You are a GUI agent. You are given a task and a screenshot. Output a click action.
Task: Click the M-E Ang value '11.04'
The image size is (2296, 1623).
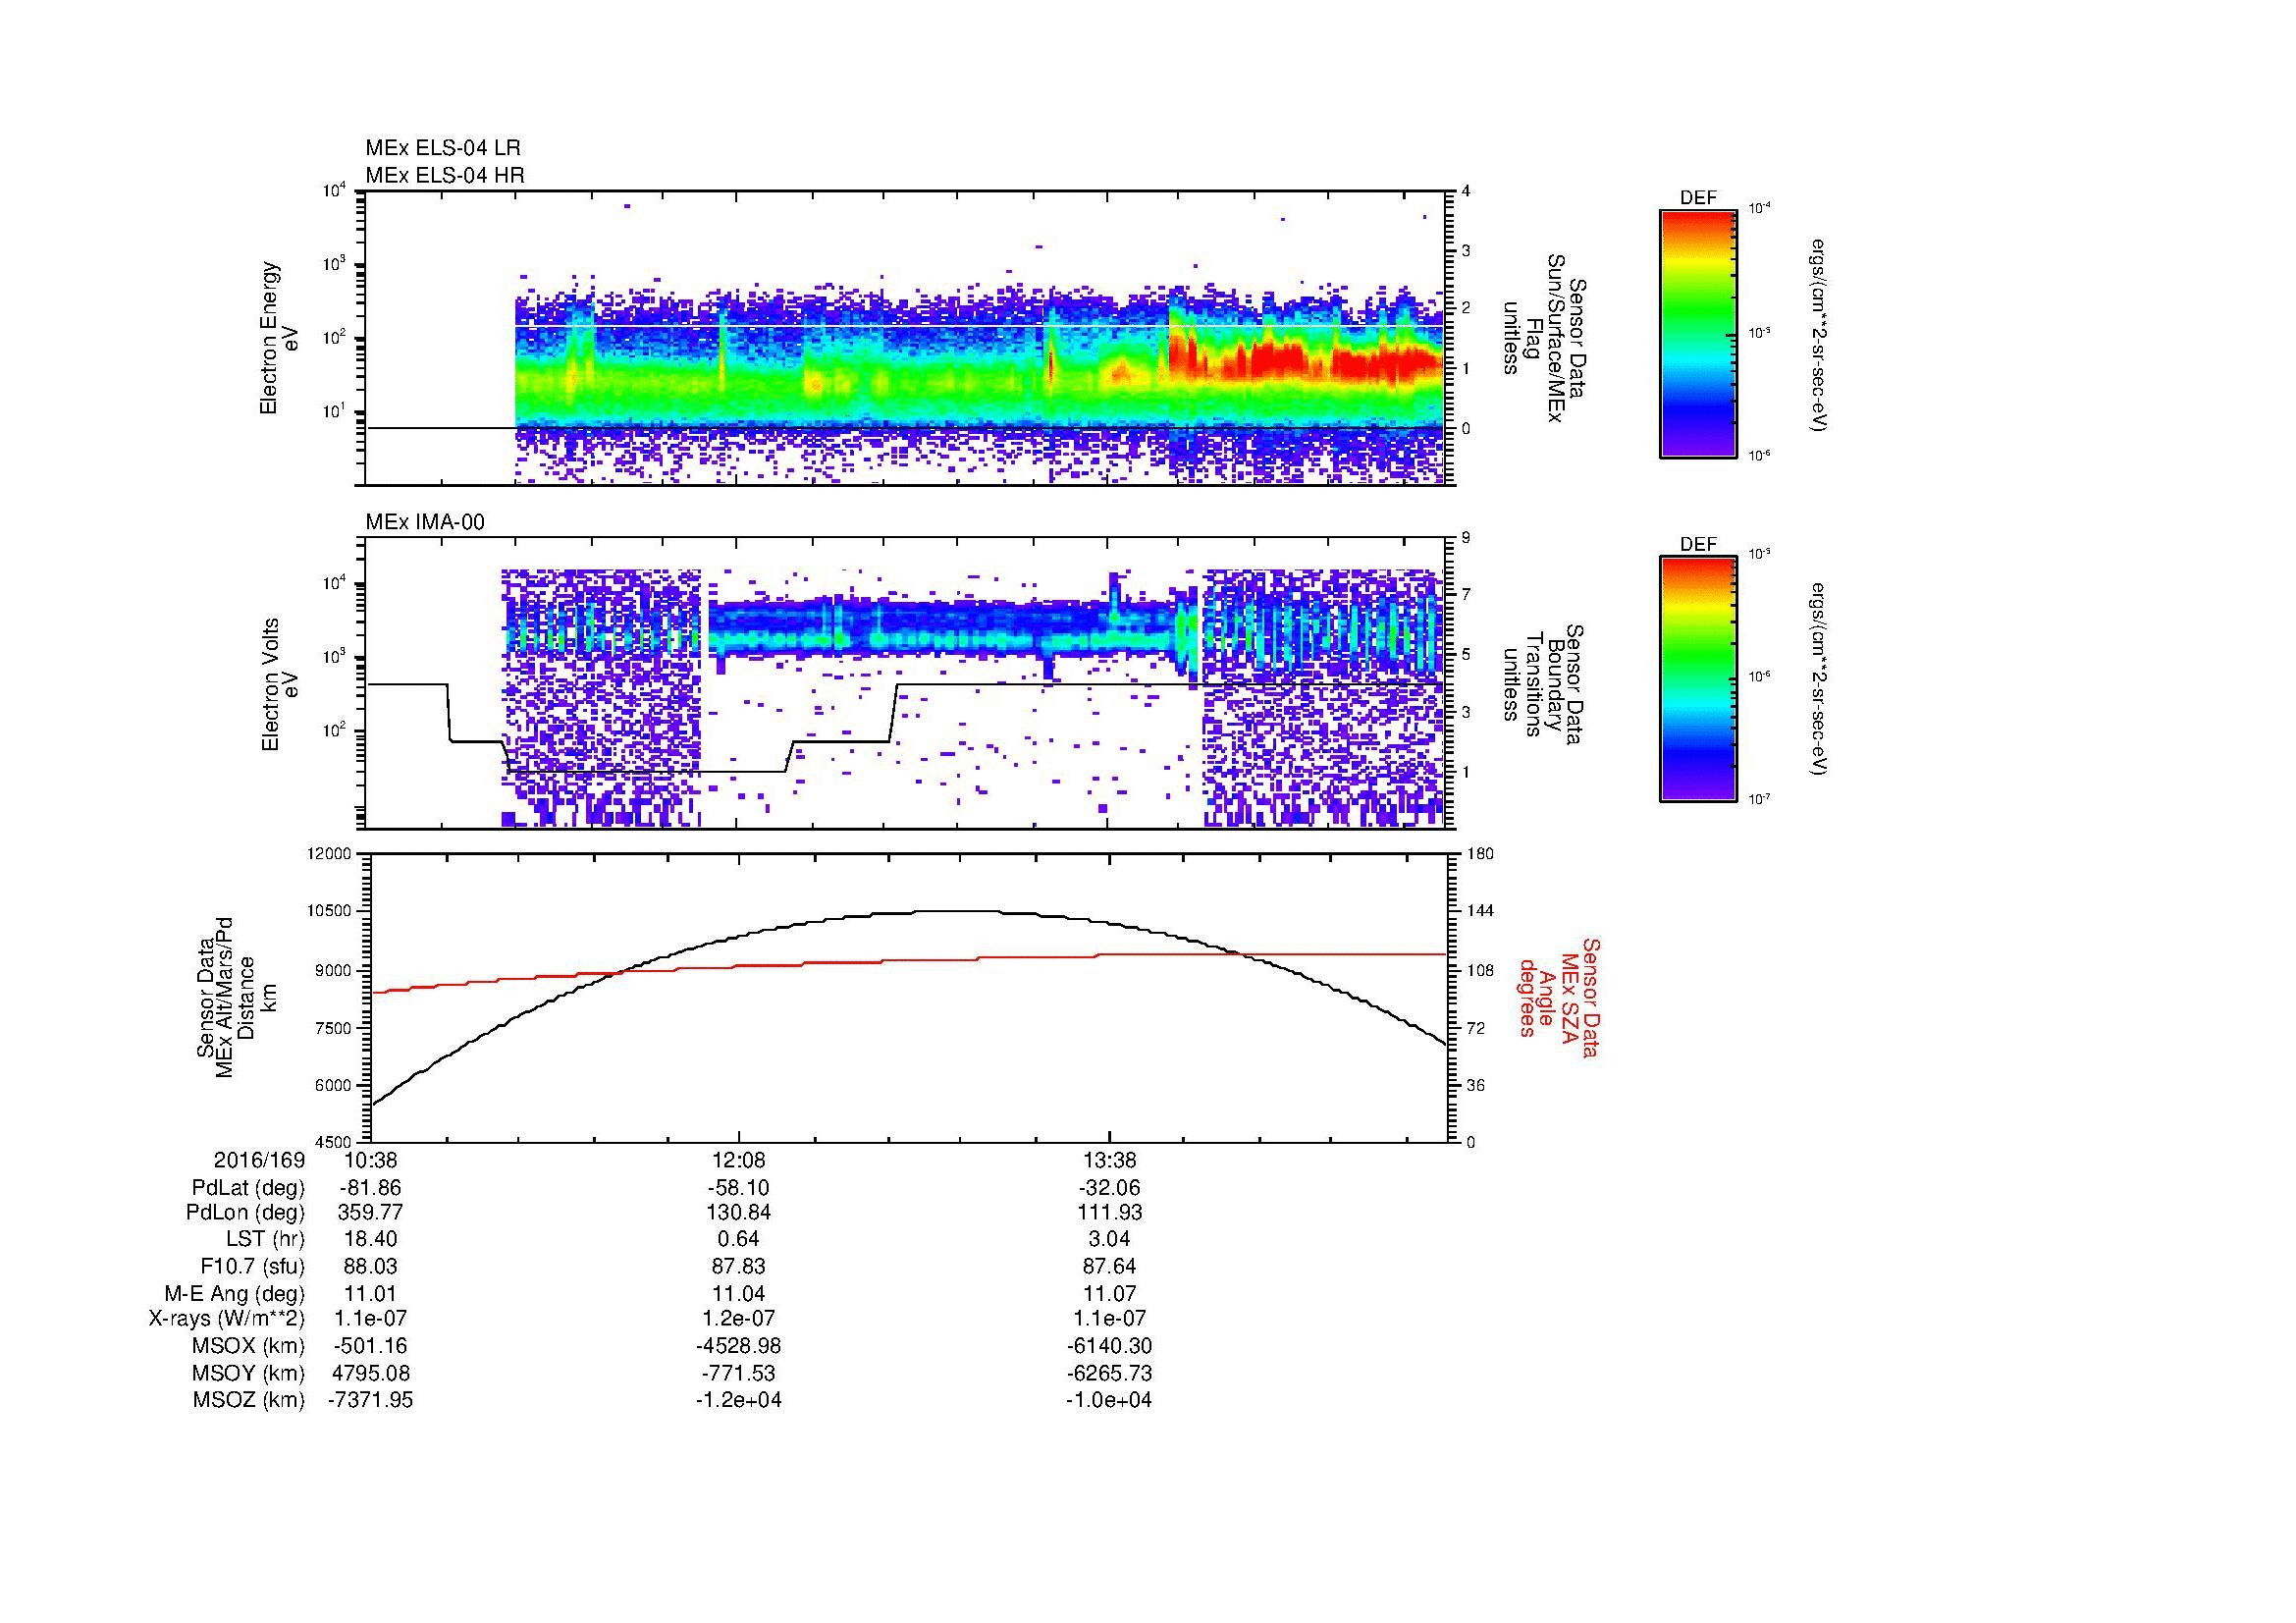click(x=739, y=1294)
